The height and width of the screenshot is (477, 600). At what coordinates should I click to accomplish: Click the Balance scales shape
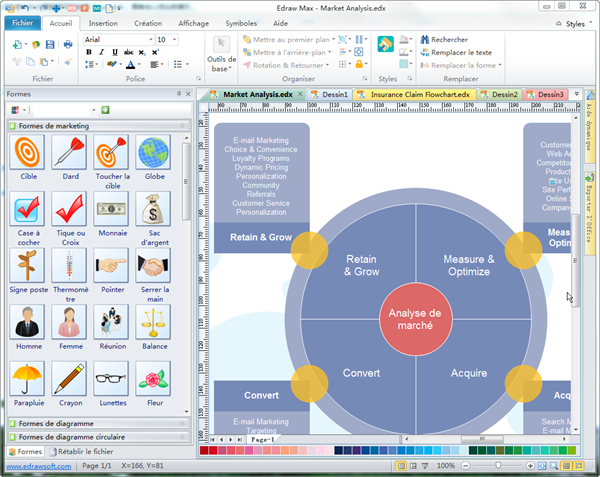point(154,322)
